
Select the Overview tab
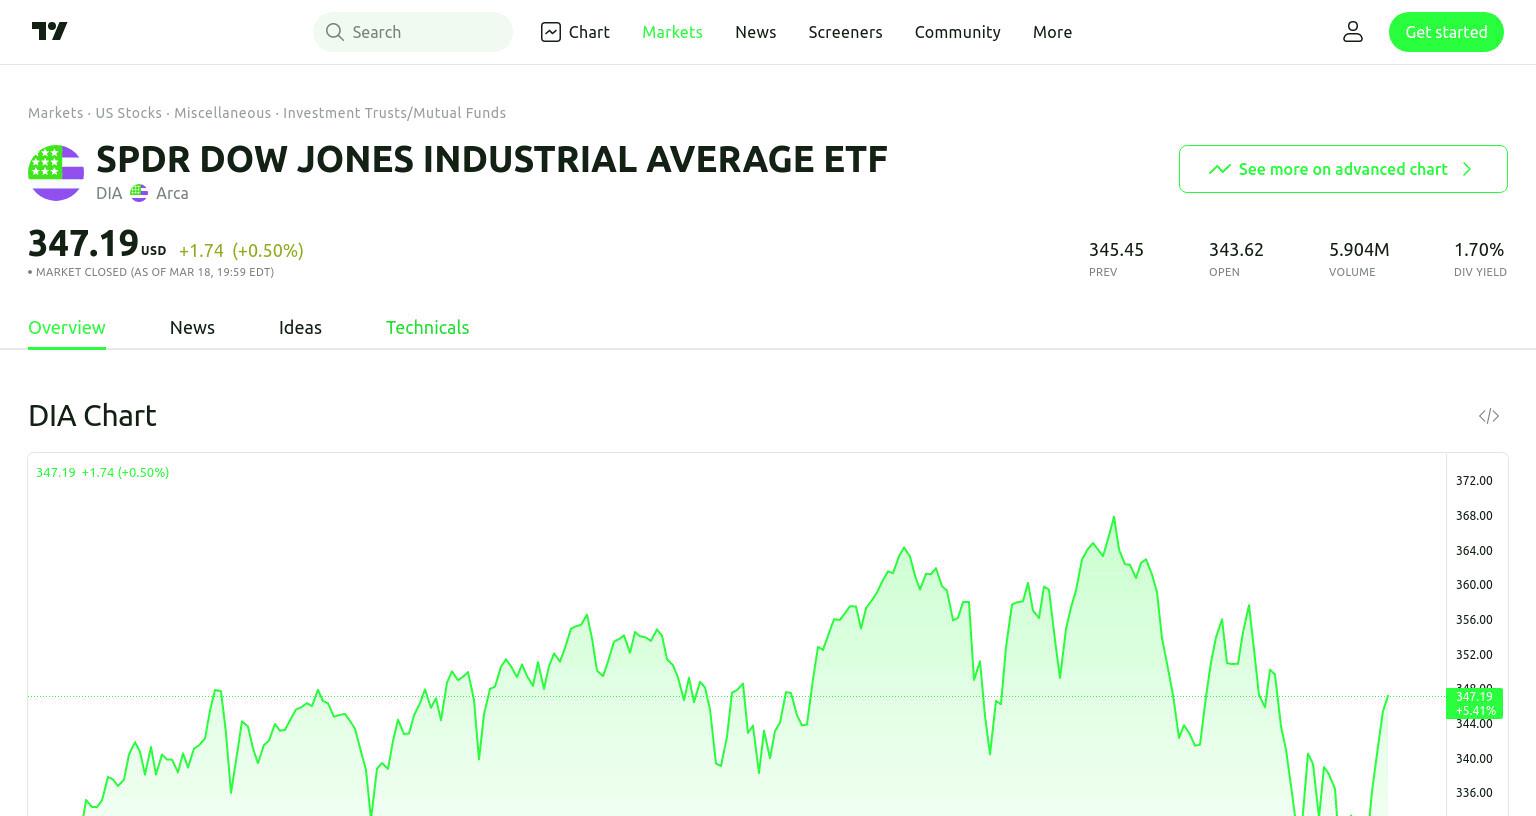tap(67, 327)
